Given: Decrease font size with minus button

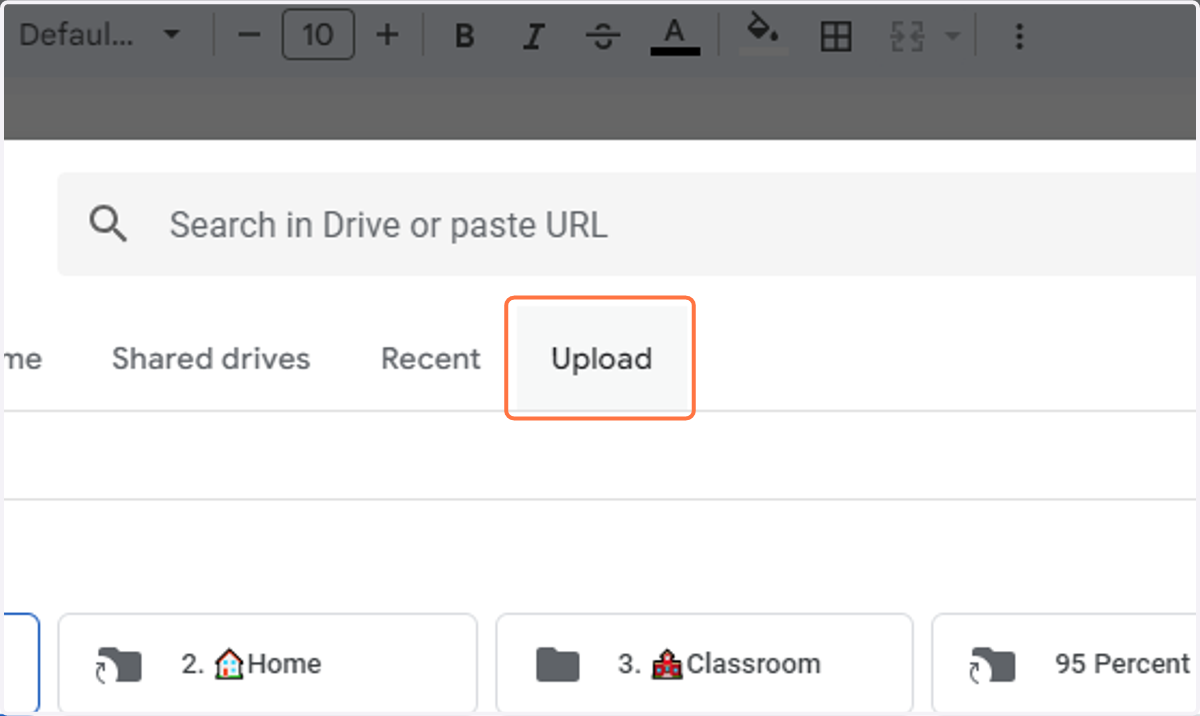Looking at the screenshot, I should tap(250, 36).
